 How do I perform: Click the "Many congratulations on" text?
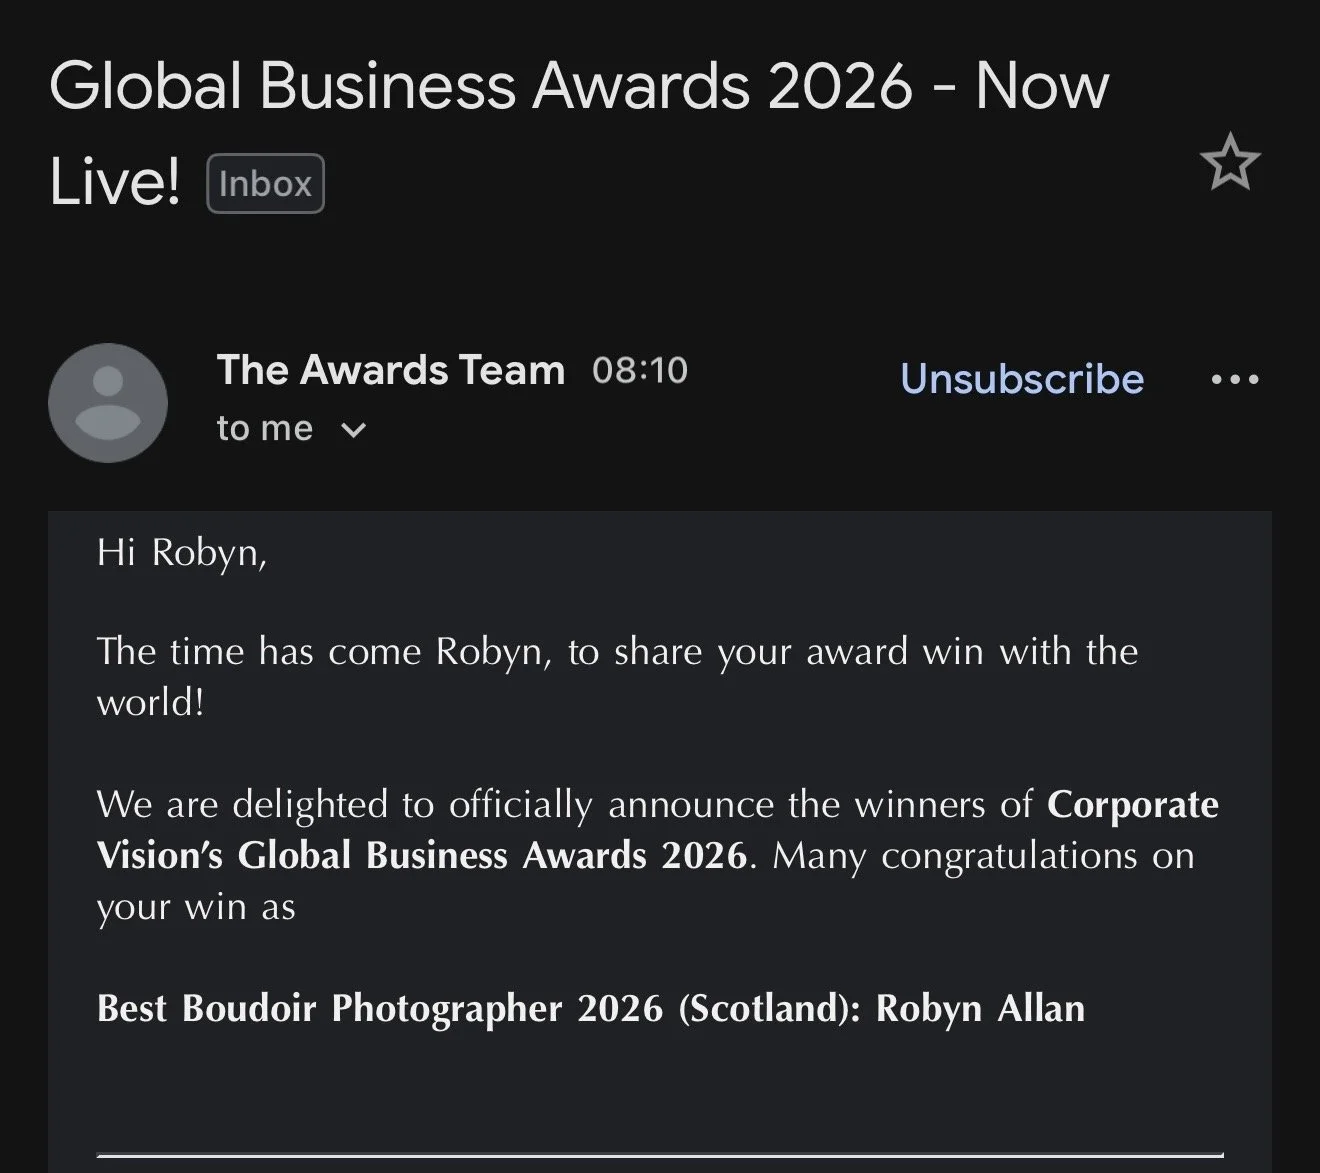983,857
